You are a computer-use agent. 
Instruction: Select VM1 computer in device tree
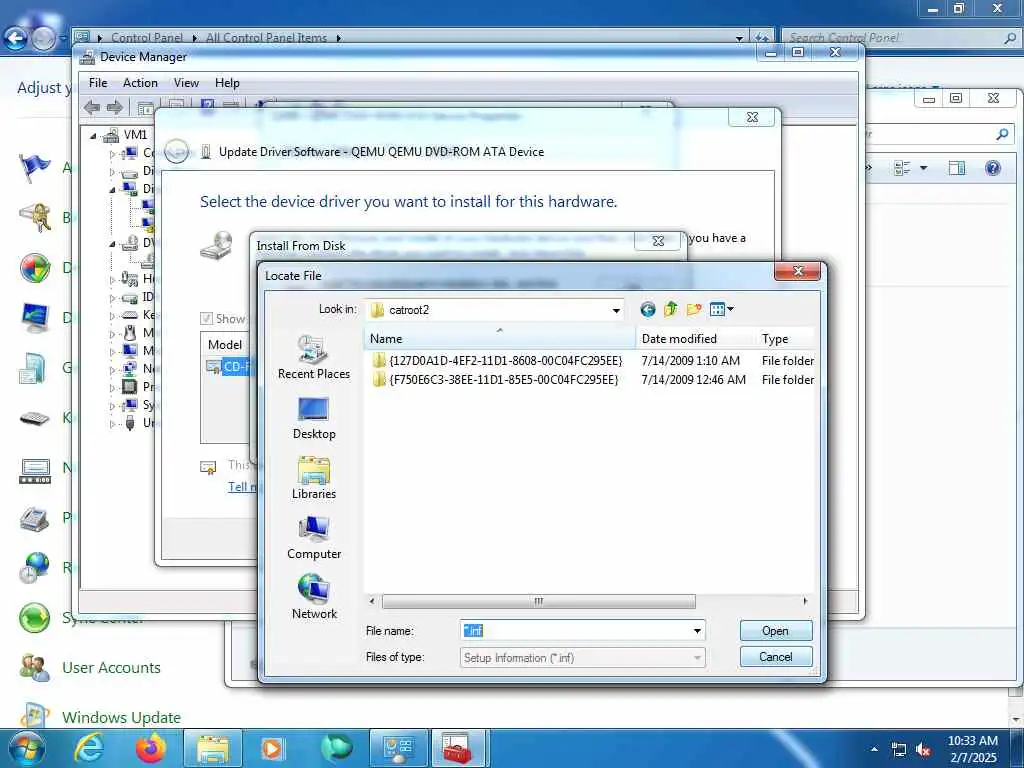[x=135, y=135]
